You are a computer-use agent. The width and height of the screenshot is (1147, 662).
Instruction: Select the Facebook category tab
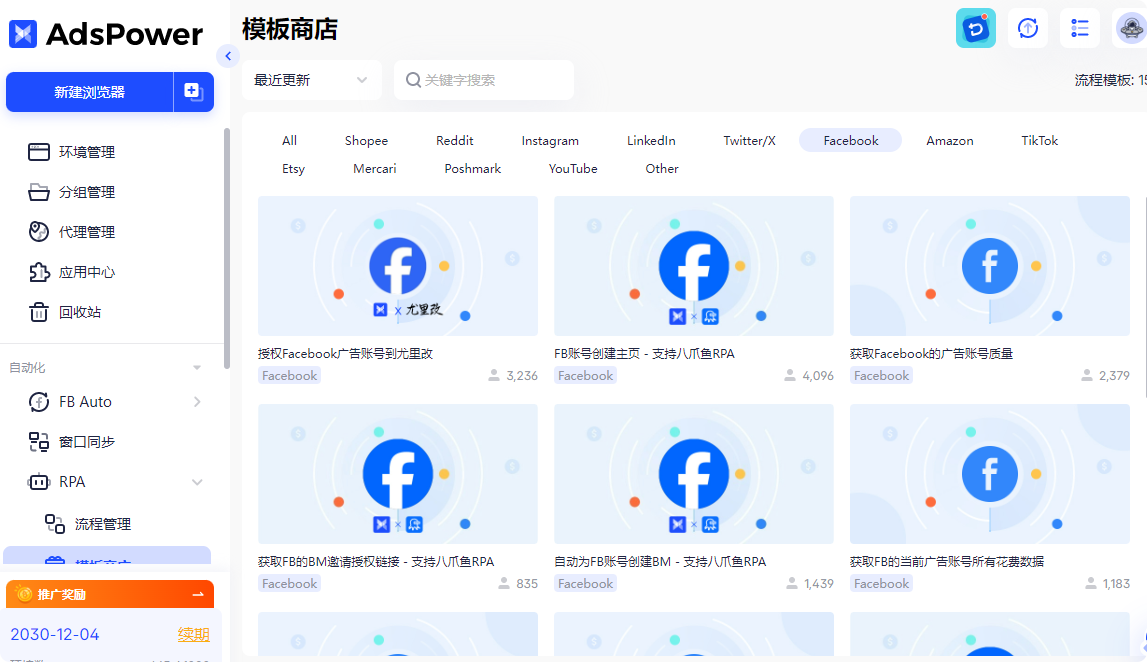pyautogui.click(x=851, y=140)
